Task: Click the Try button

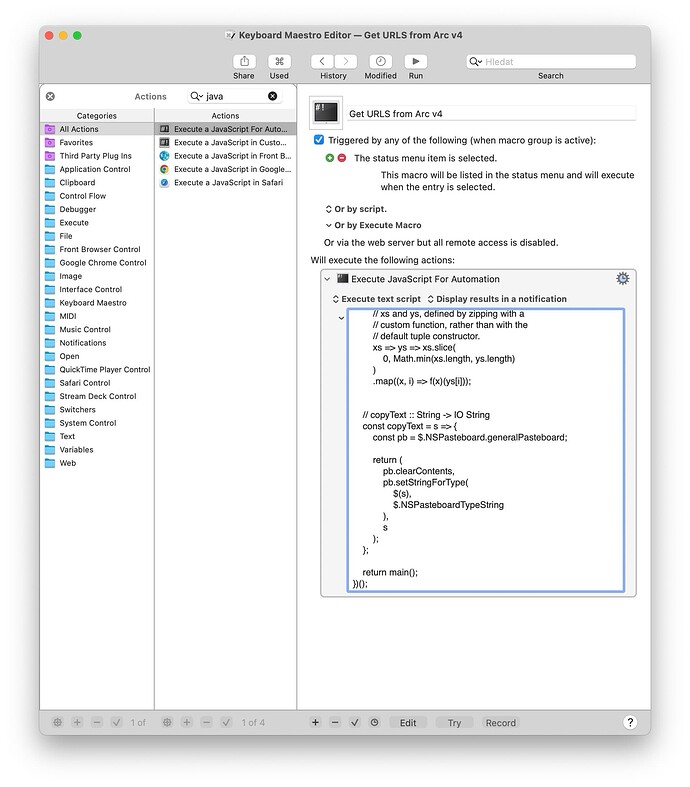Action: coord(454,722)
